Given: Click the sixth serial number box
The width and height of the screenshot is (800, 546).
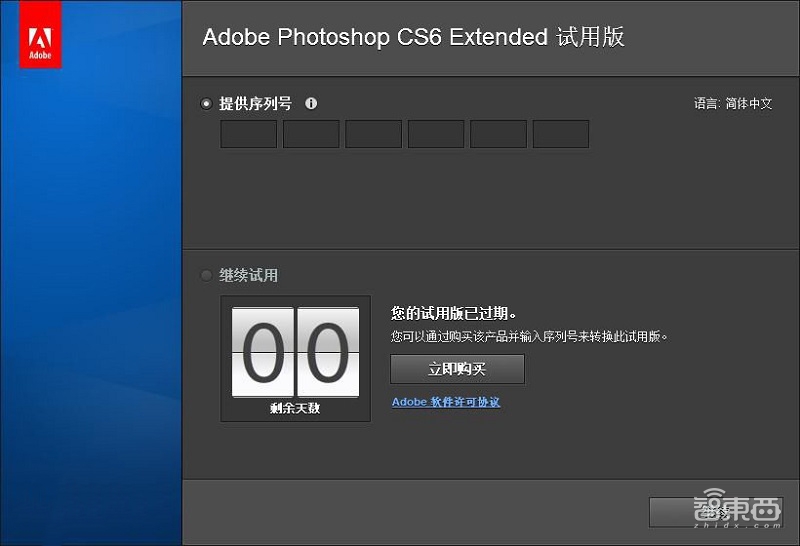Looking at the screenshot, I should click(x=561, y=134).
